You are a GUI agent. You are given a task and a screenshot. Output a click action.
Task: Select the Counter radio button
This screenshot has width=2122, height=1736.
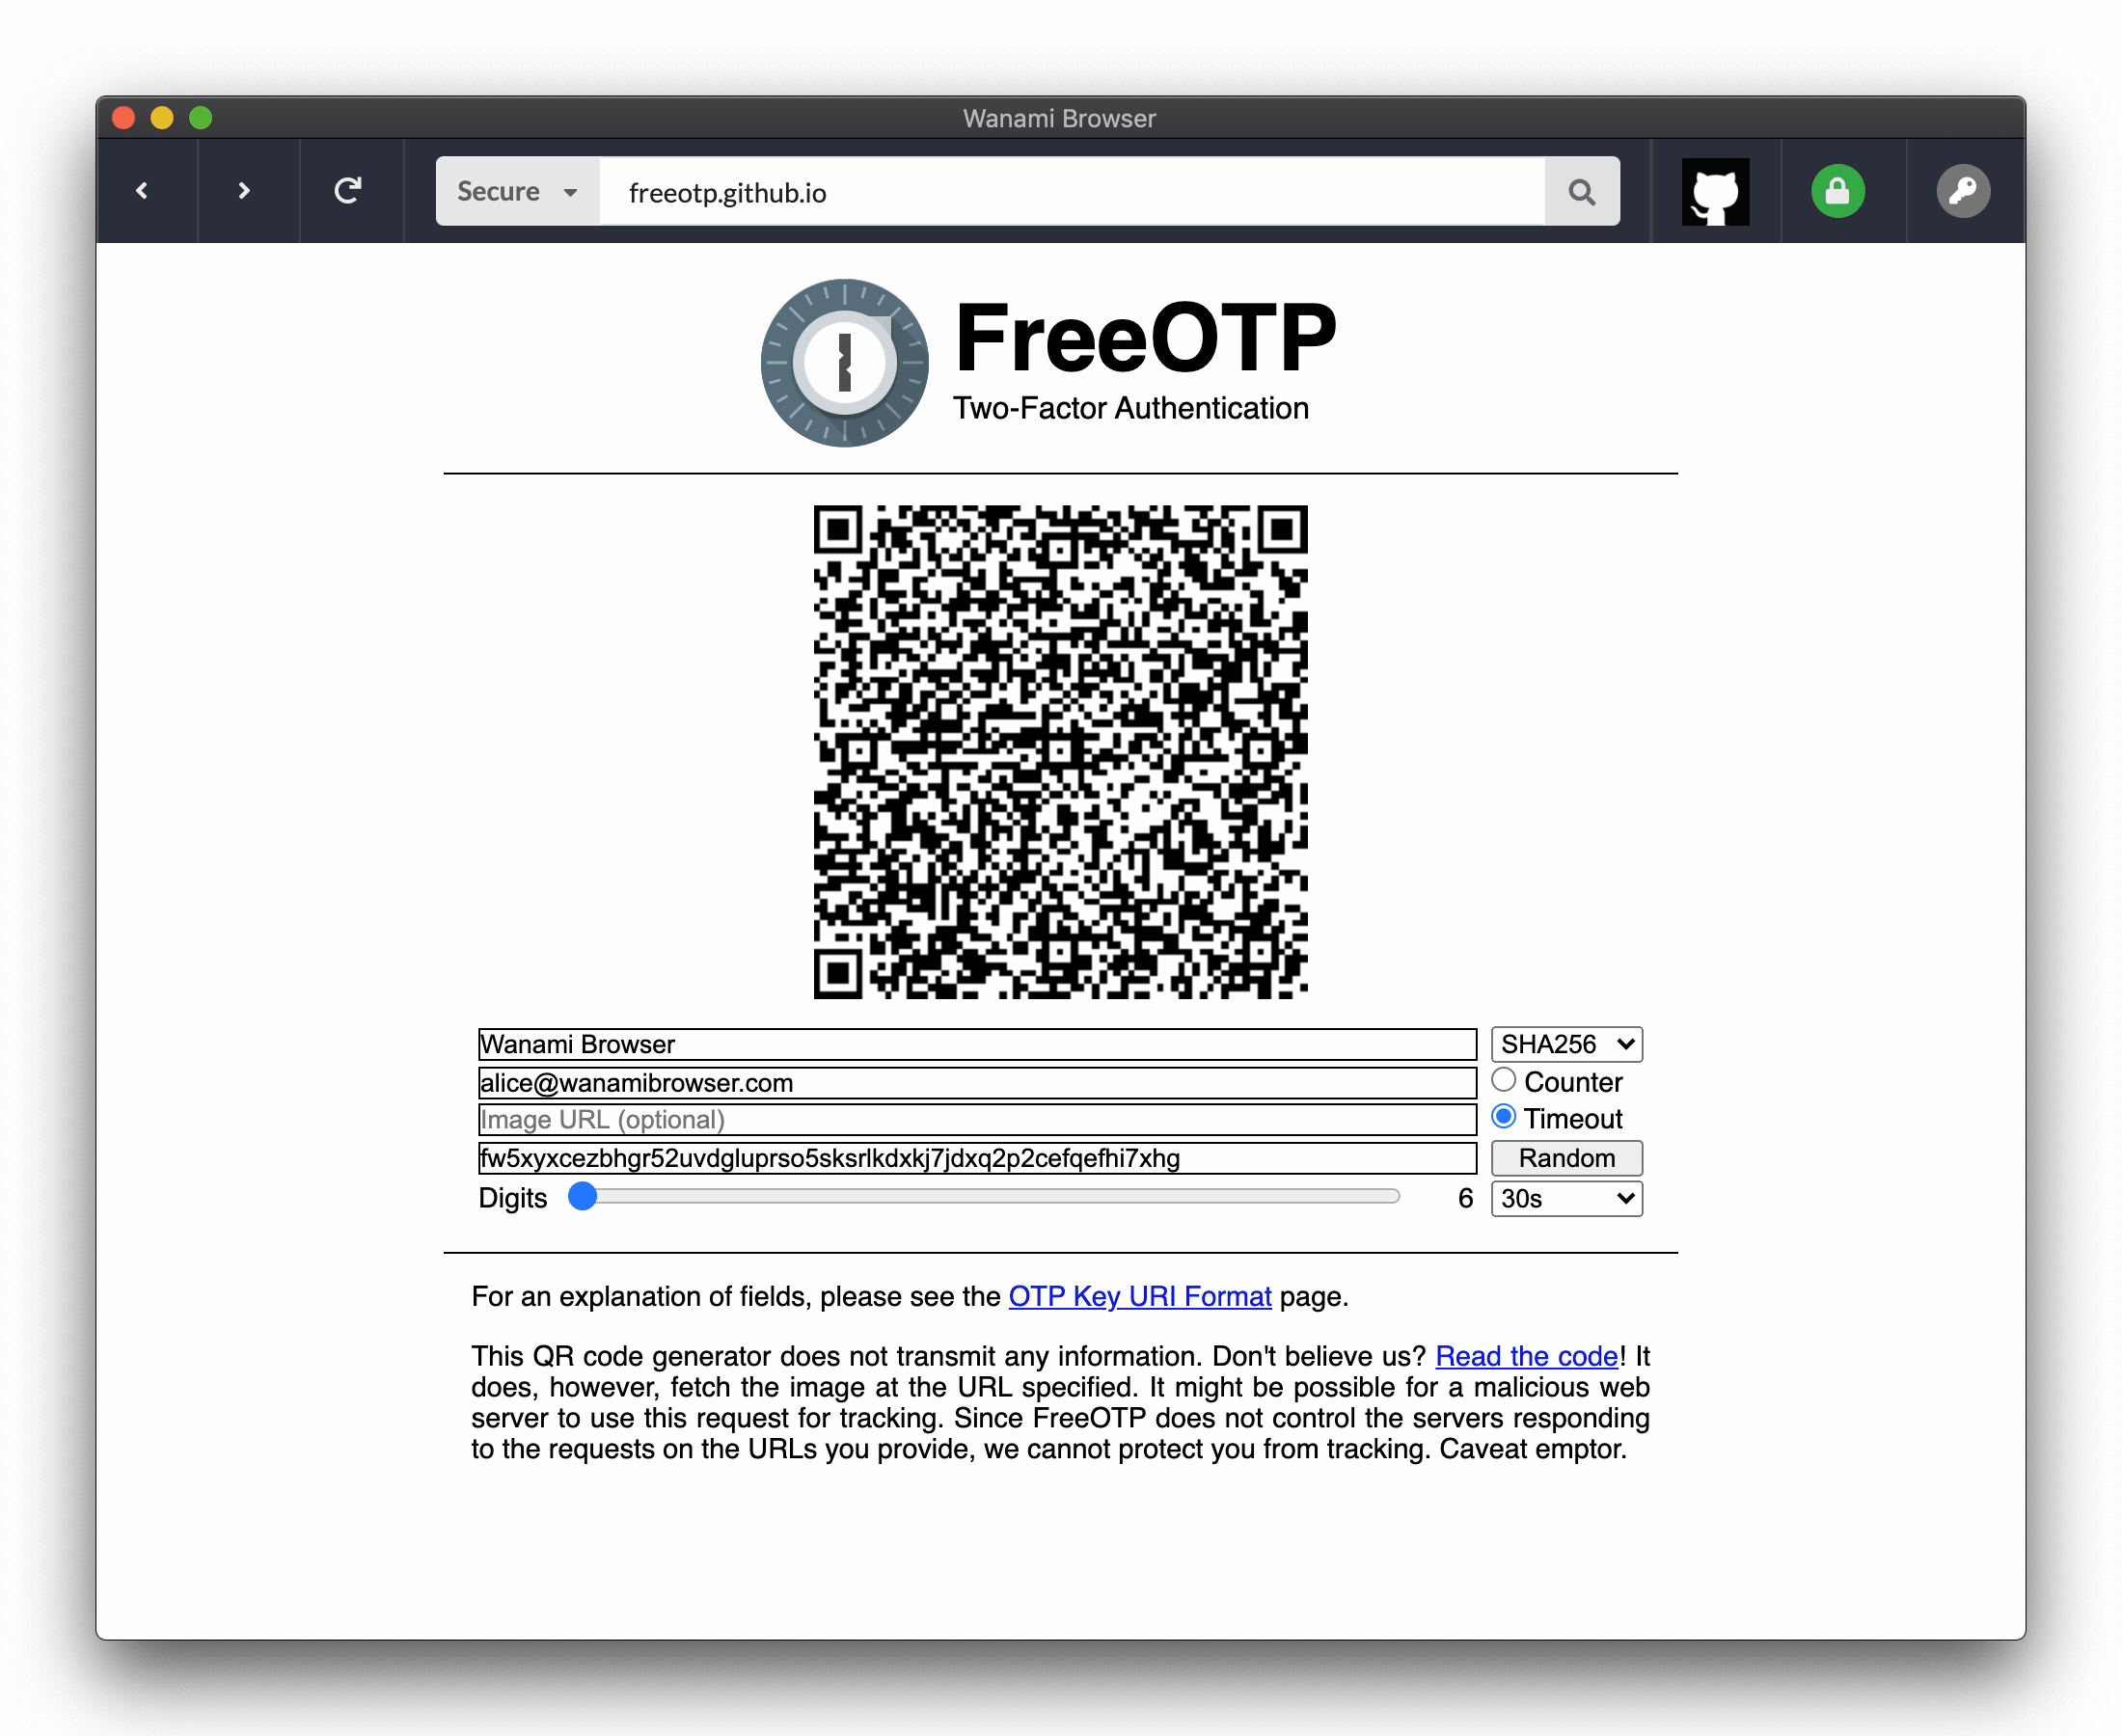(x=1502, y=1082)
